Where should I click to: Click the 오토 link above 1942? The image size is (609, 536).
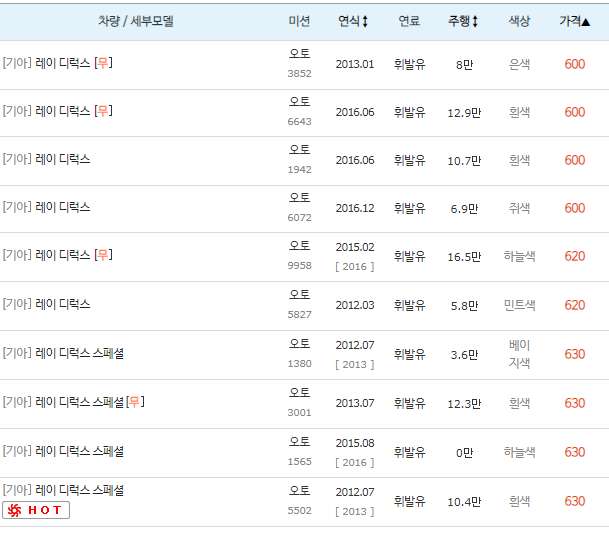299,150
